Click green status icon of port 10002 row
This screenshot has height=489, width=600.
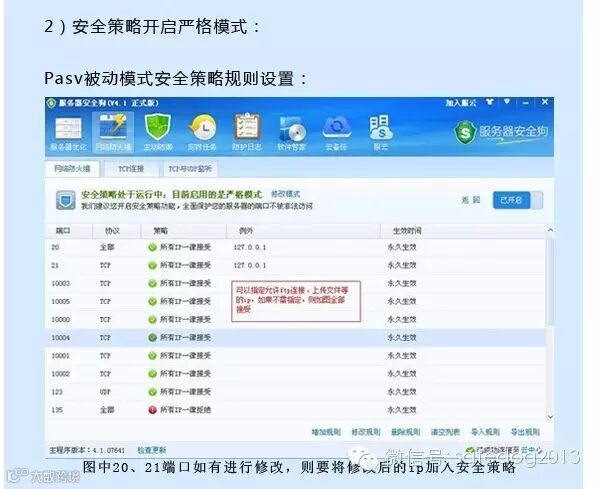pos(152,374)
